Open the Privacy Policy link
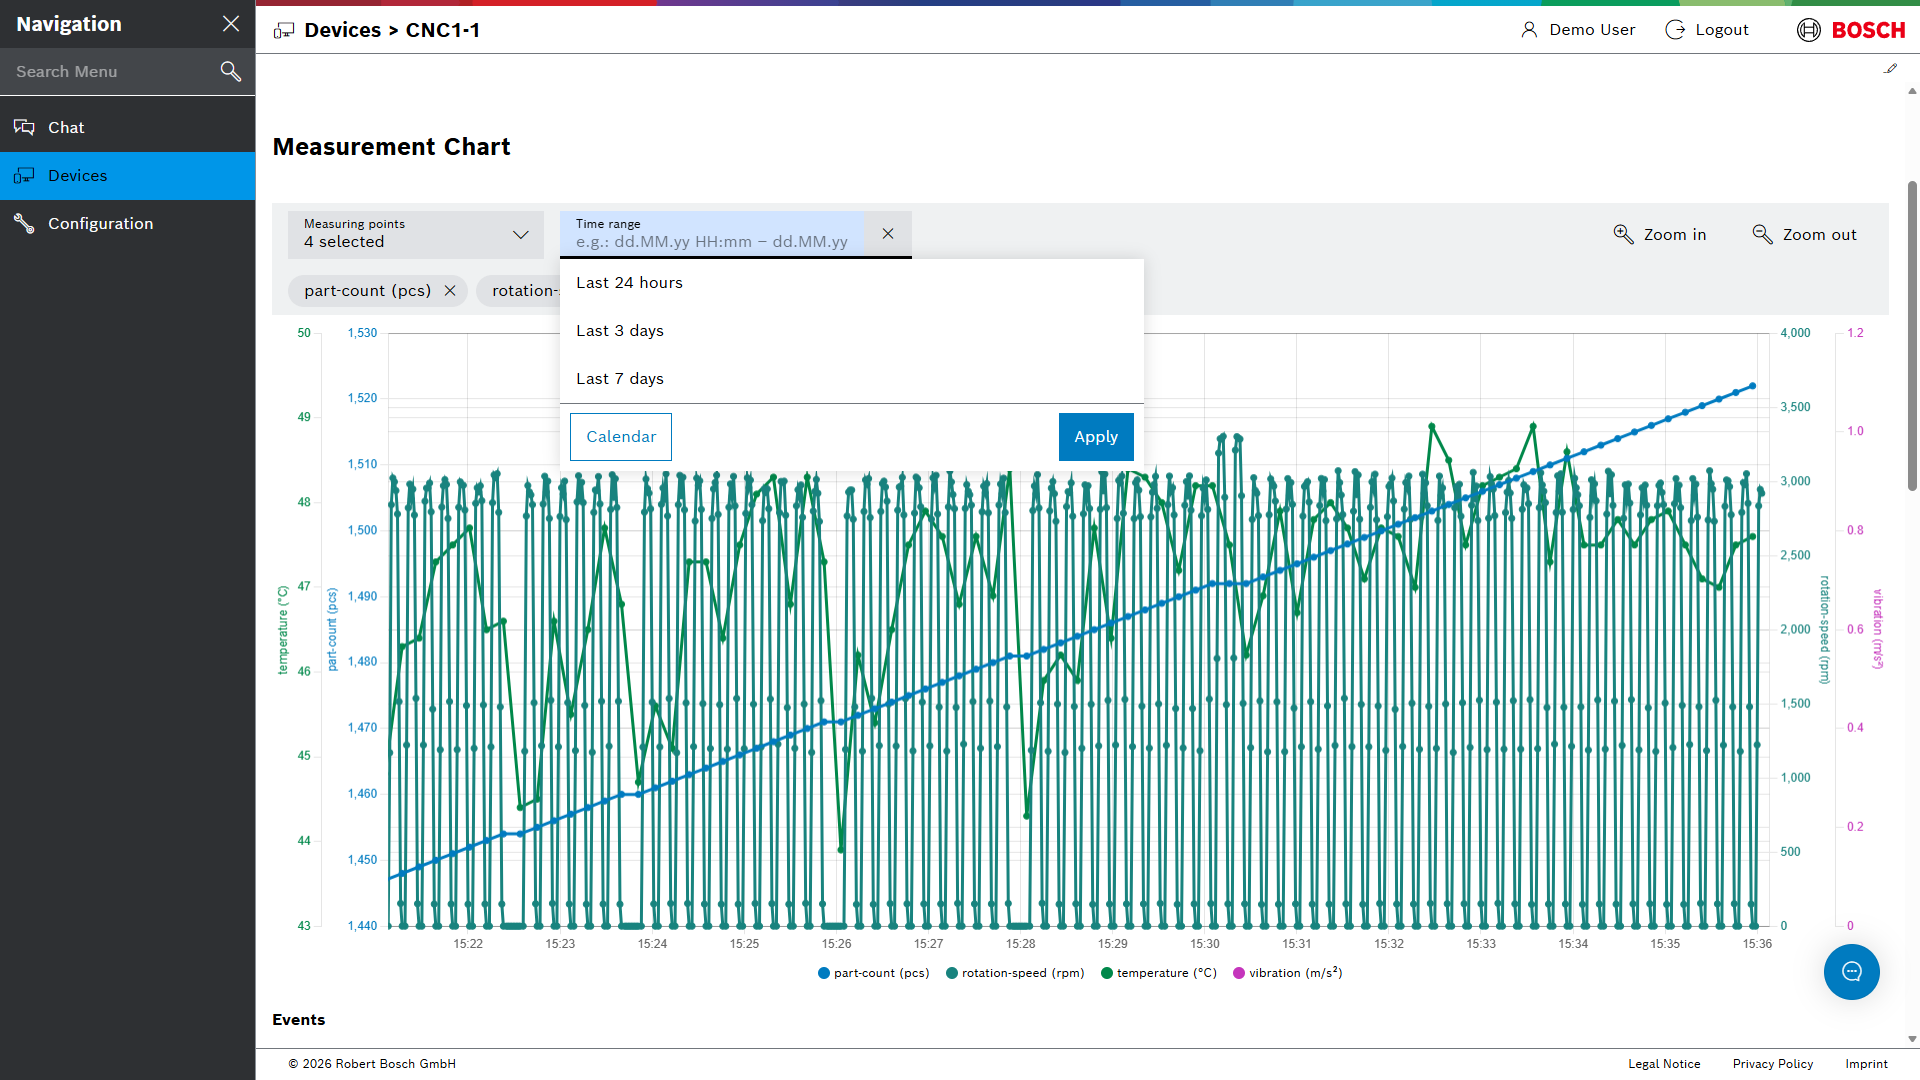Screen dimensions: 1920x1080 [1773, 1064]
